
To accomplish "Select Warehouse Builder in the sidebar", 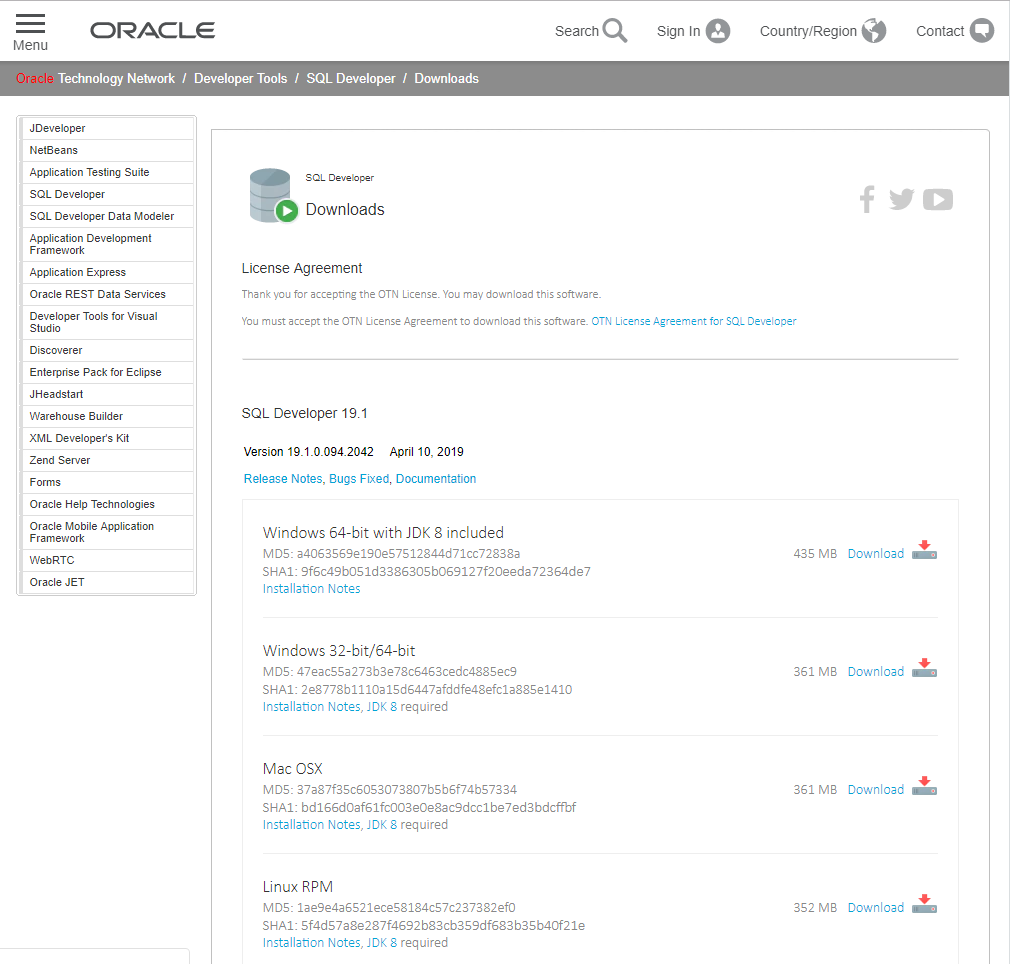I will click(x=108, y=415).
